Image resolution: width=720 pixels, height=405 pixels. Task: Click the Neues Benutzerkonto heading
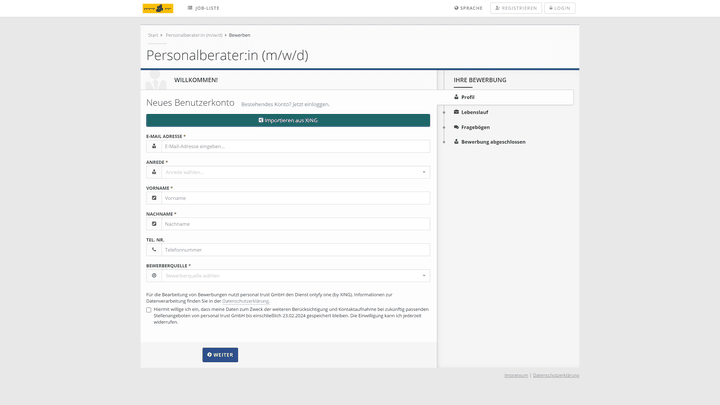point(190,103)
